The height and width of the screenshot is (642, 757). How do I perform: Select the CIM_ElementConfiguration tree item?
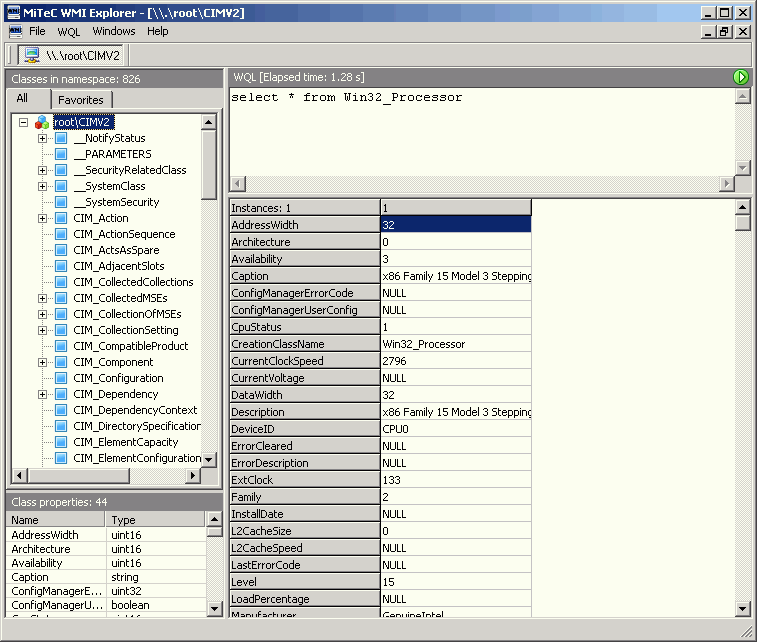click(x=137, y=458)
